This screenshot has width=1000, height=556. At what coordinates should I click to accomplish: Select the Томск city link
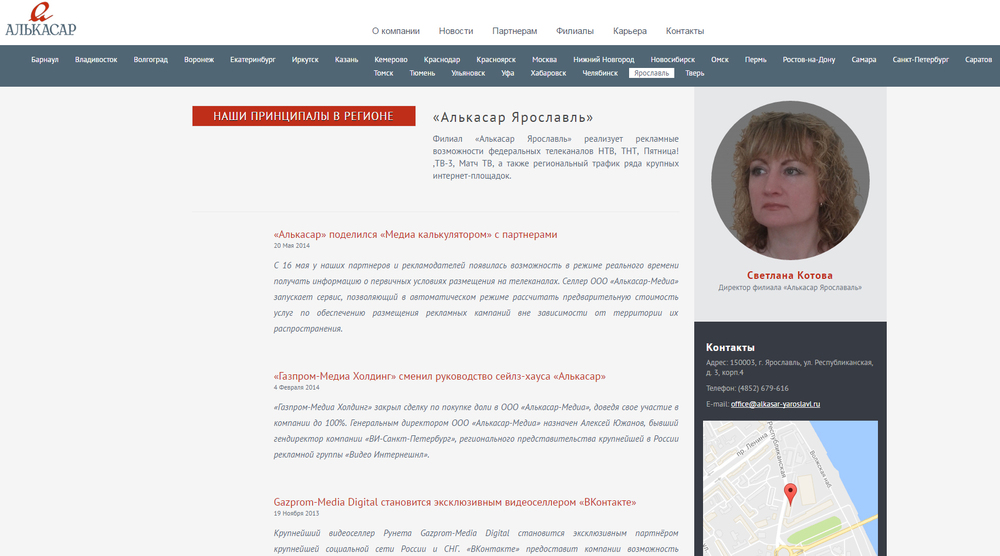pos(383,73)
